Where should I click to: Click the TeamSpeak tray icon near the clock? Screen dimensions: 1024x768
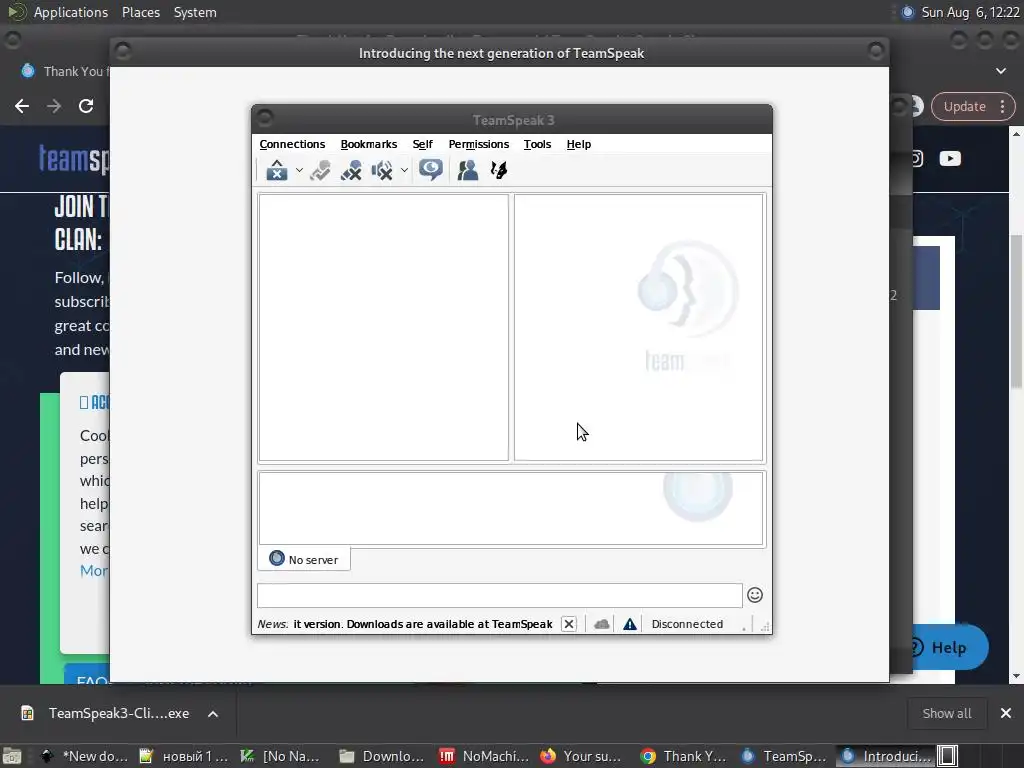coord(907,12)
